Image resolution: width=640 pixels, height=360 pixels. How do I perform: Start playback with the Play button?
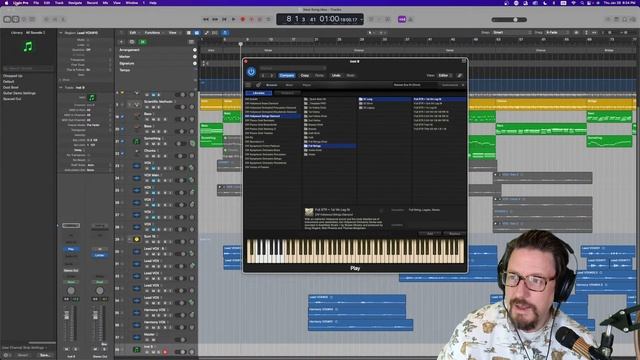tap(233, 19)
